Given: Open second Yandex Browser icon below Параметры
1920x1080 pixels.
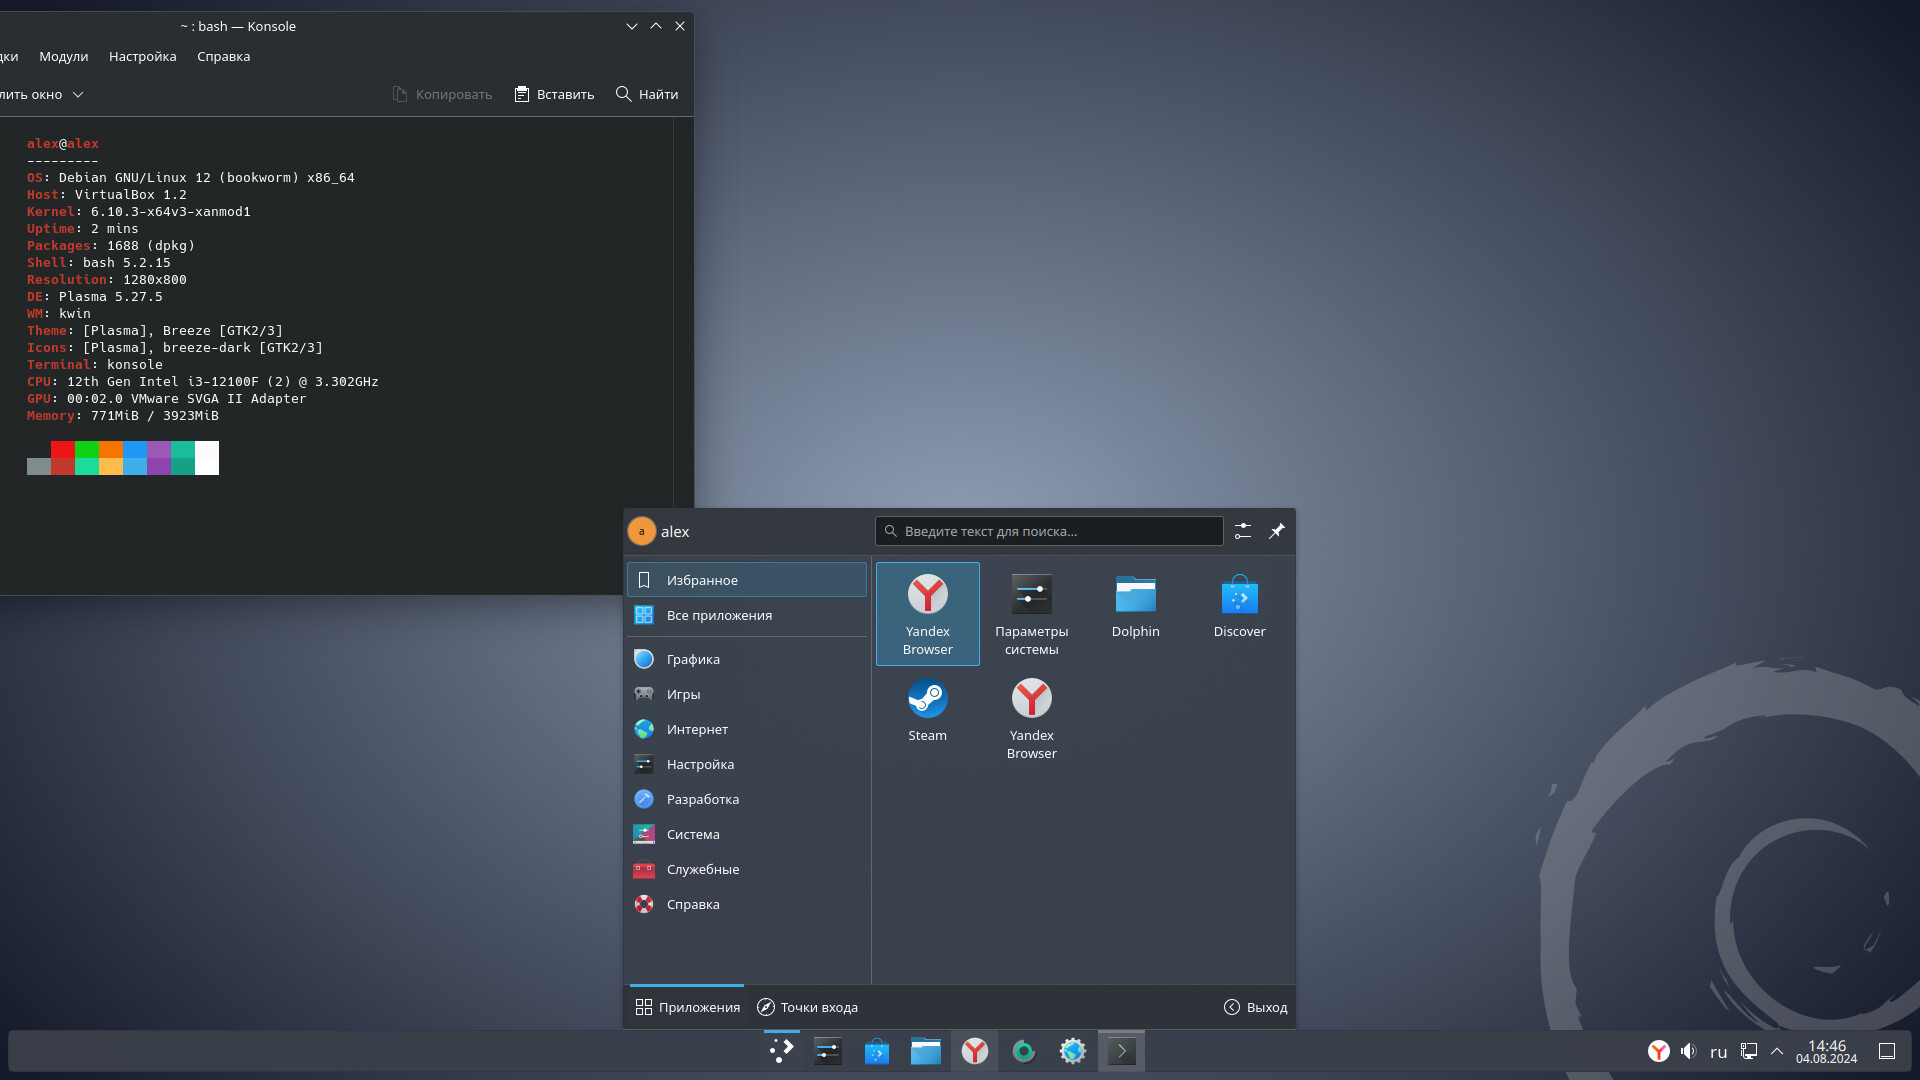Looking at the screenshot, I should coord(1031,717).
